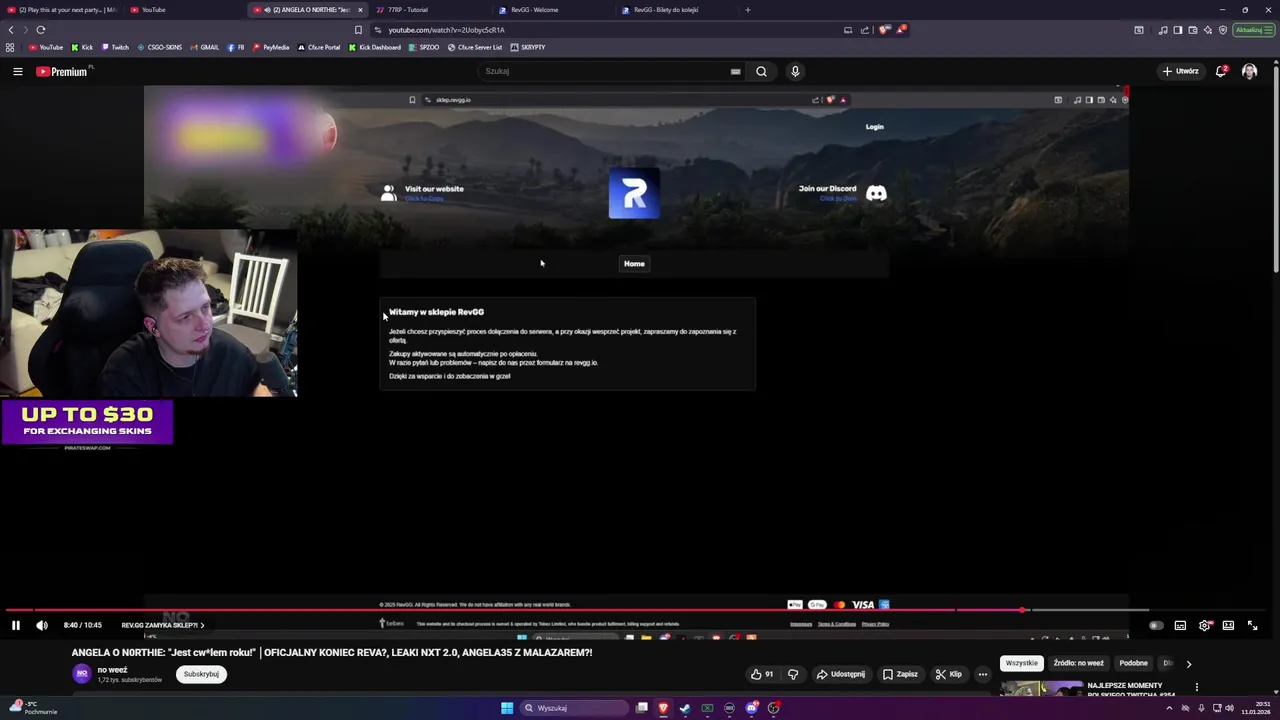Open chapter REV.GG ZAMYKA SKLEP?!

(162, 625)
